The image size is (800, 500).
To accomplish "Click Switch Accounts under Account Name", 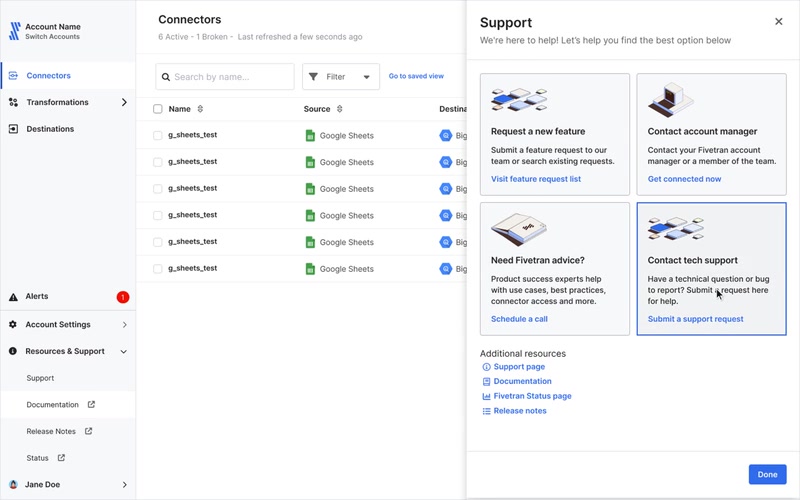I will [x=53, y=37].
